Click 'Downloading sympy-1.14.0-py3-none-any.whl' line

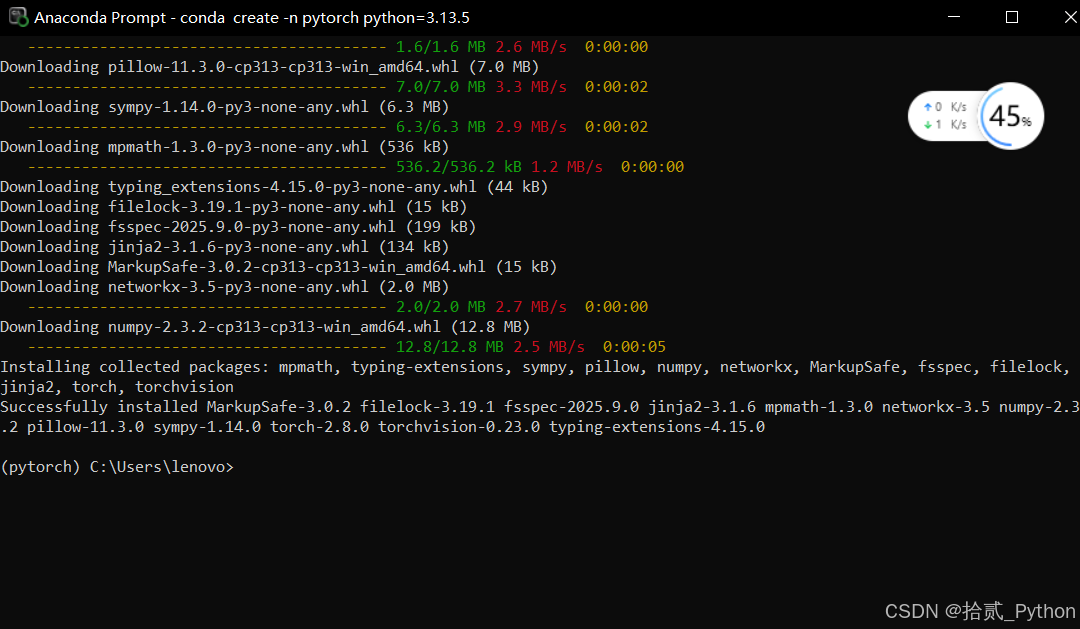225,107
